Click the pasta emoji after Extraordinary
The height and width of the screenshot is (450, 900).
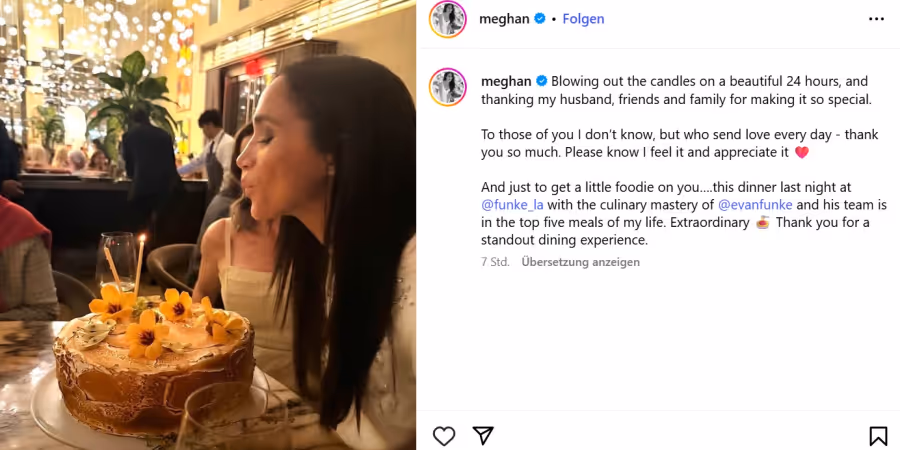[763, 223]
